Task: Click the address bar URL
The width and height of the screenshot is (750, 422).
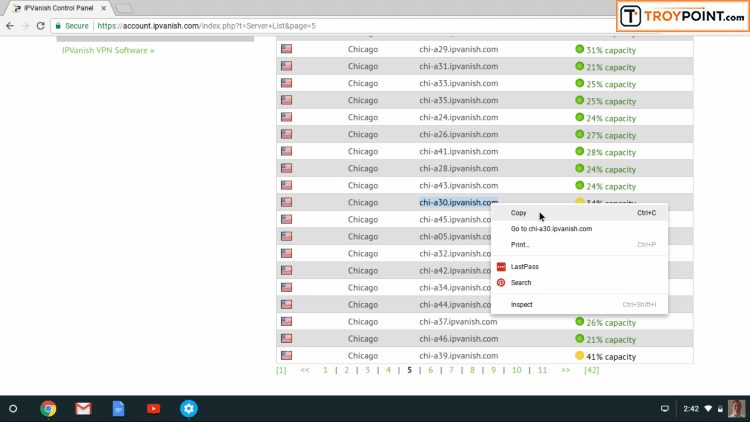Action: pos(207,26)
